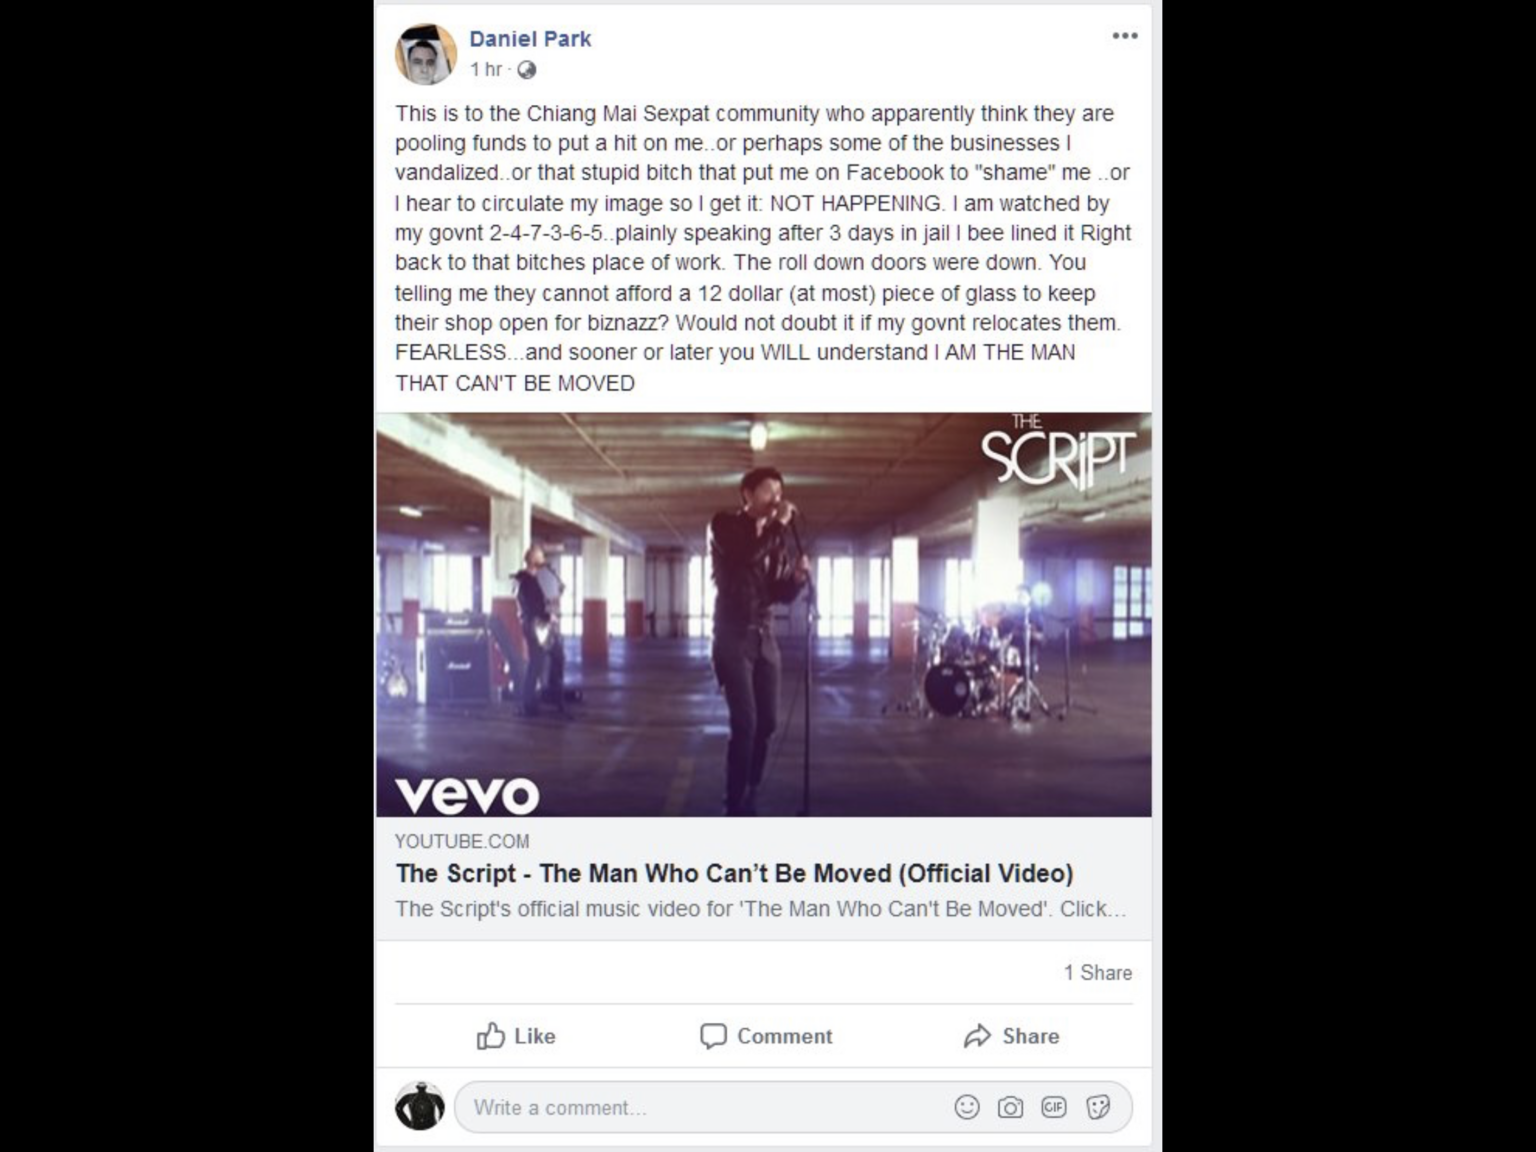The image size is (1536, 1152).
Task: Insert an emoji via smiley icon
Action: pos(967,1107)
